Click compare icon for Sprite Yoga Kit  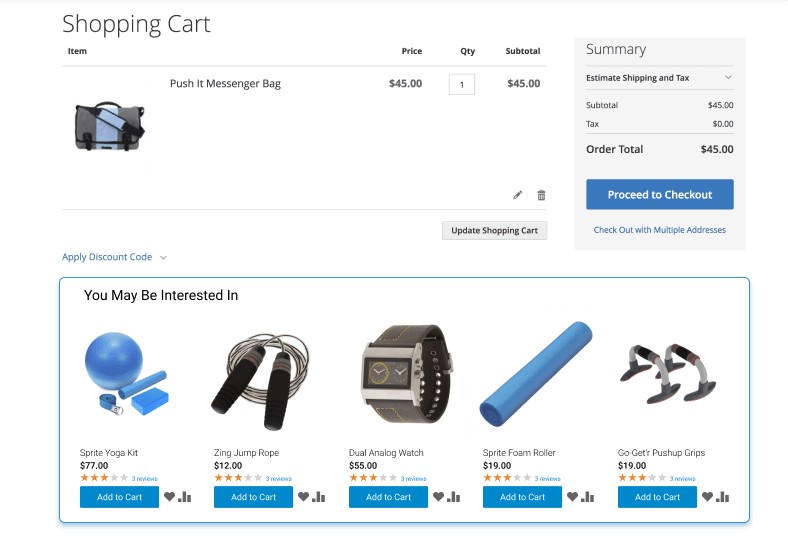[184, 497]
